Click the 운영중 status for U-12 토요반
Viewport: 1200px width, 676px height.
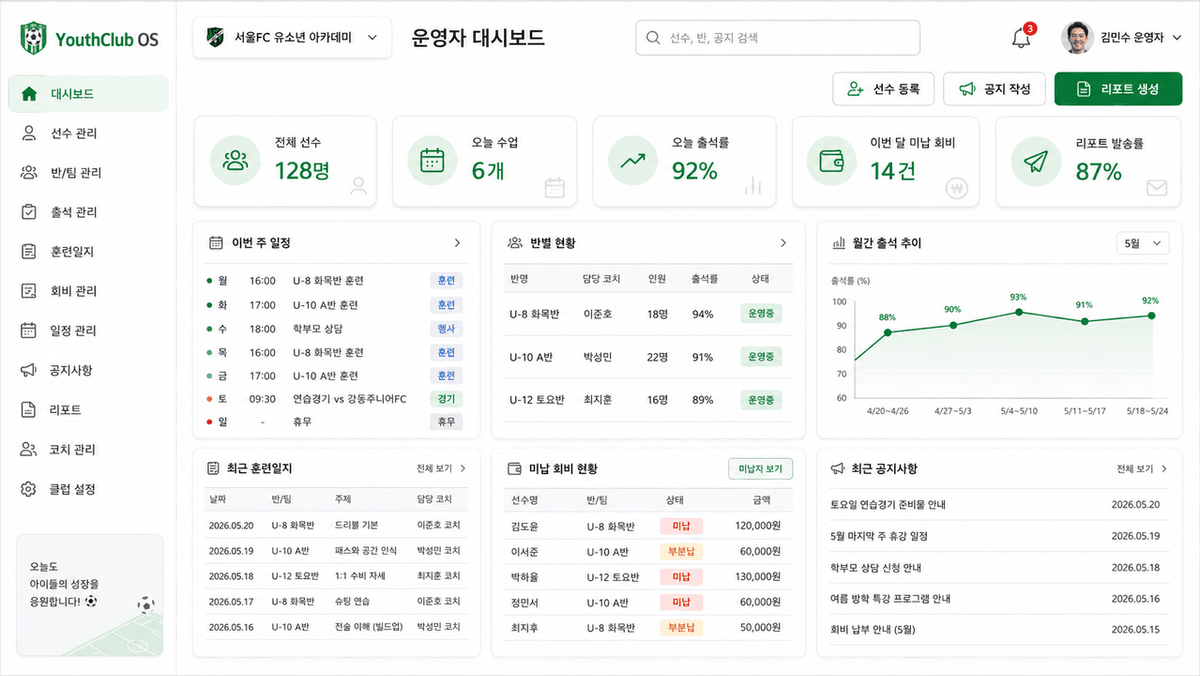coord(761,400)
